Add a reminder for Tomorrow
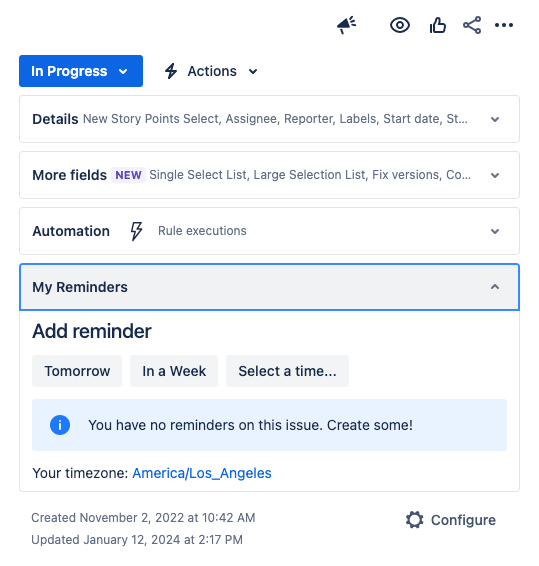 coord(77,371)
